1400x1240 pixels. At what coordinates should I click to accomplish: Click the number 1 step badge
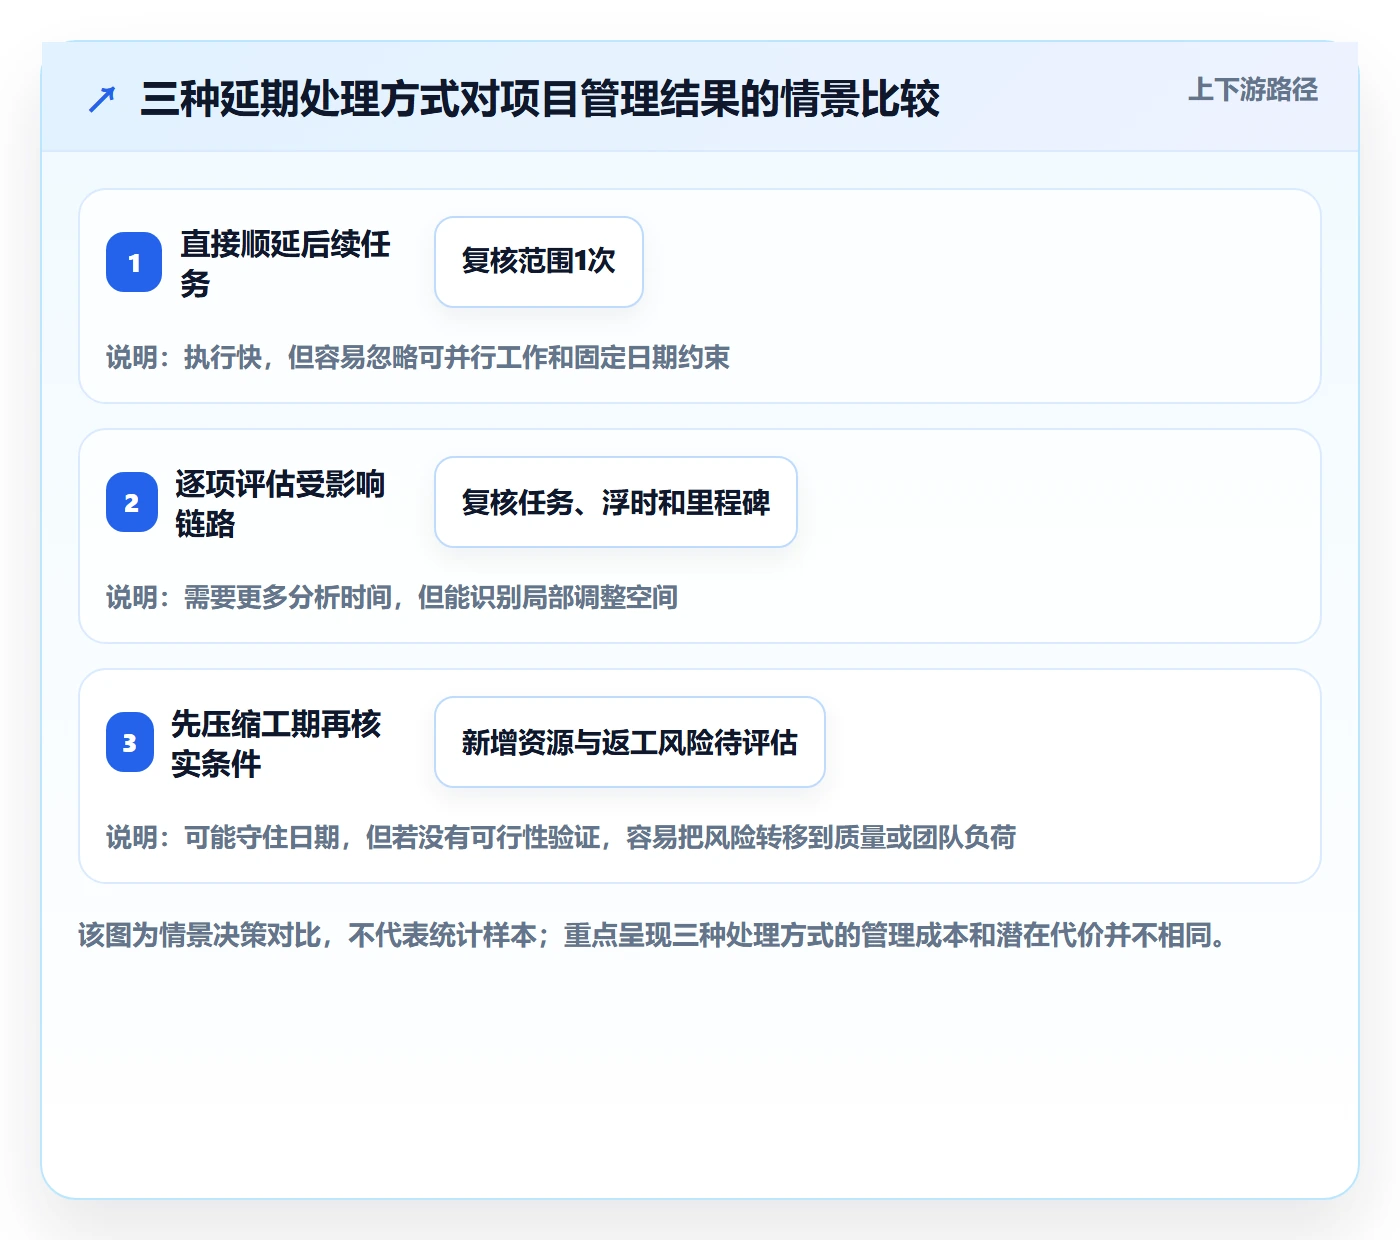click(134, 262)
